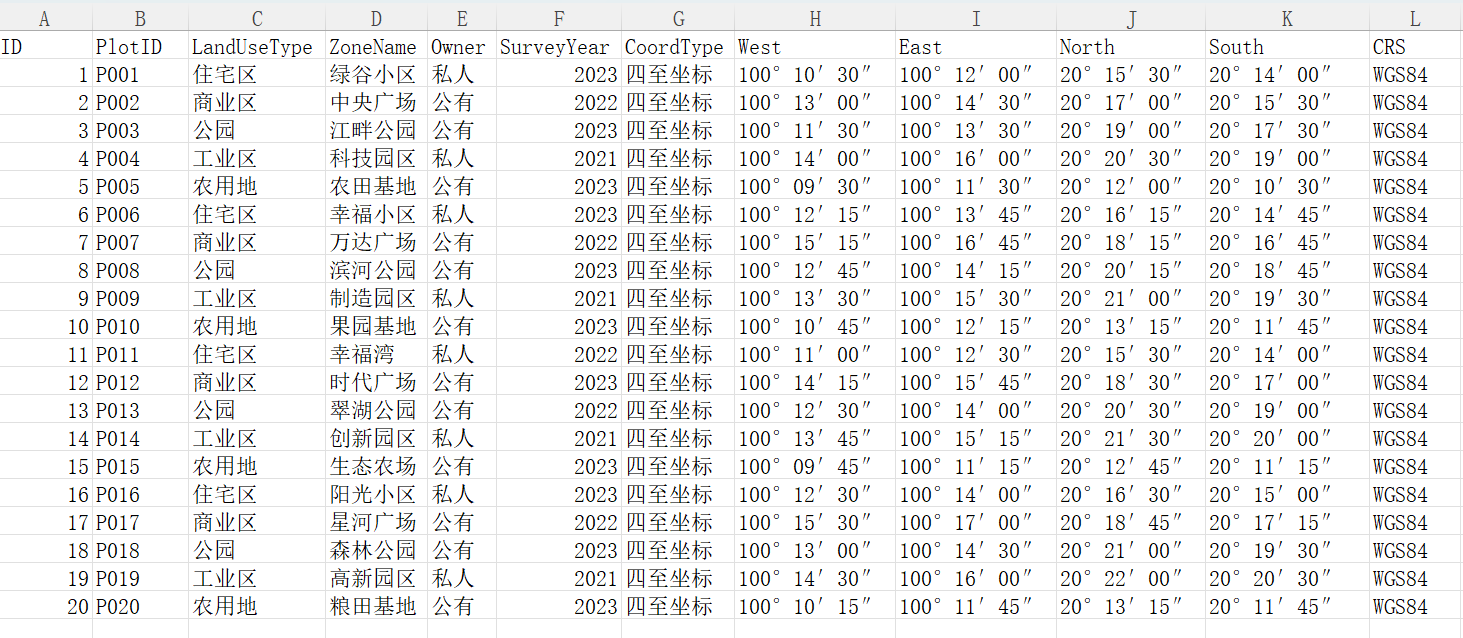The image size is (1463, 638).
Task: Select cell containing P005
Action: 140,186
